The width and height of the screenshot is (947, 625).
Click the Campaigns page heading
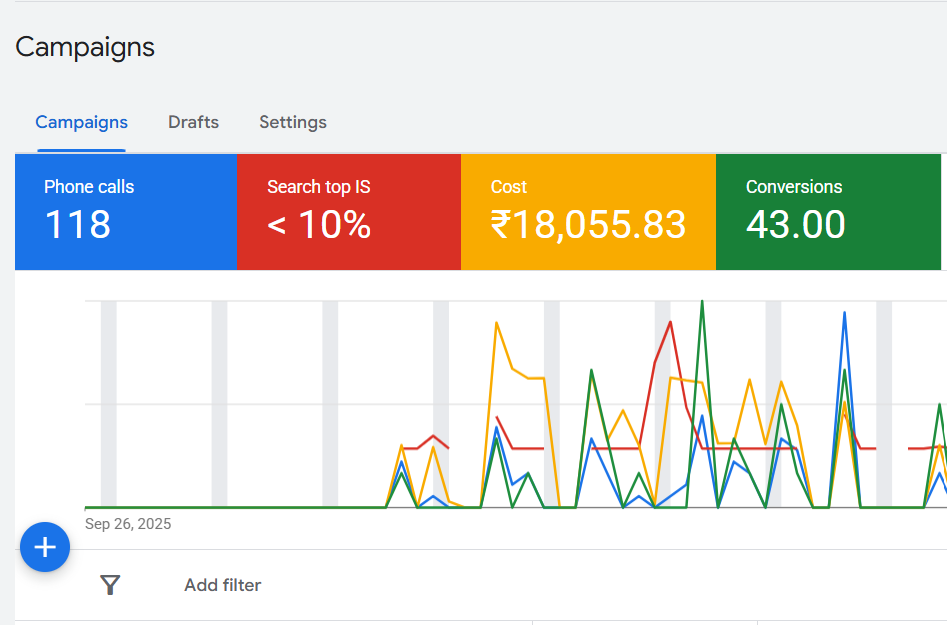(x=85, y=47)
